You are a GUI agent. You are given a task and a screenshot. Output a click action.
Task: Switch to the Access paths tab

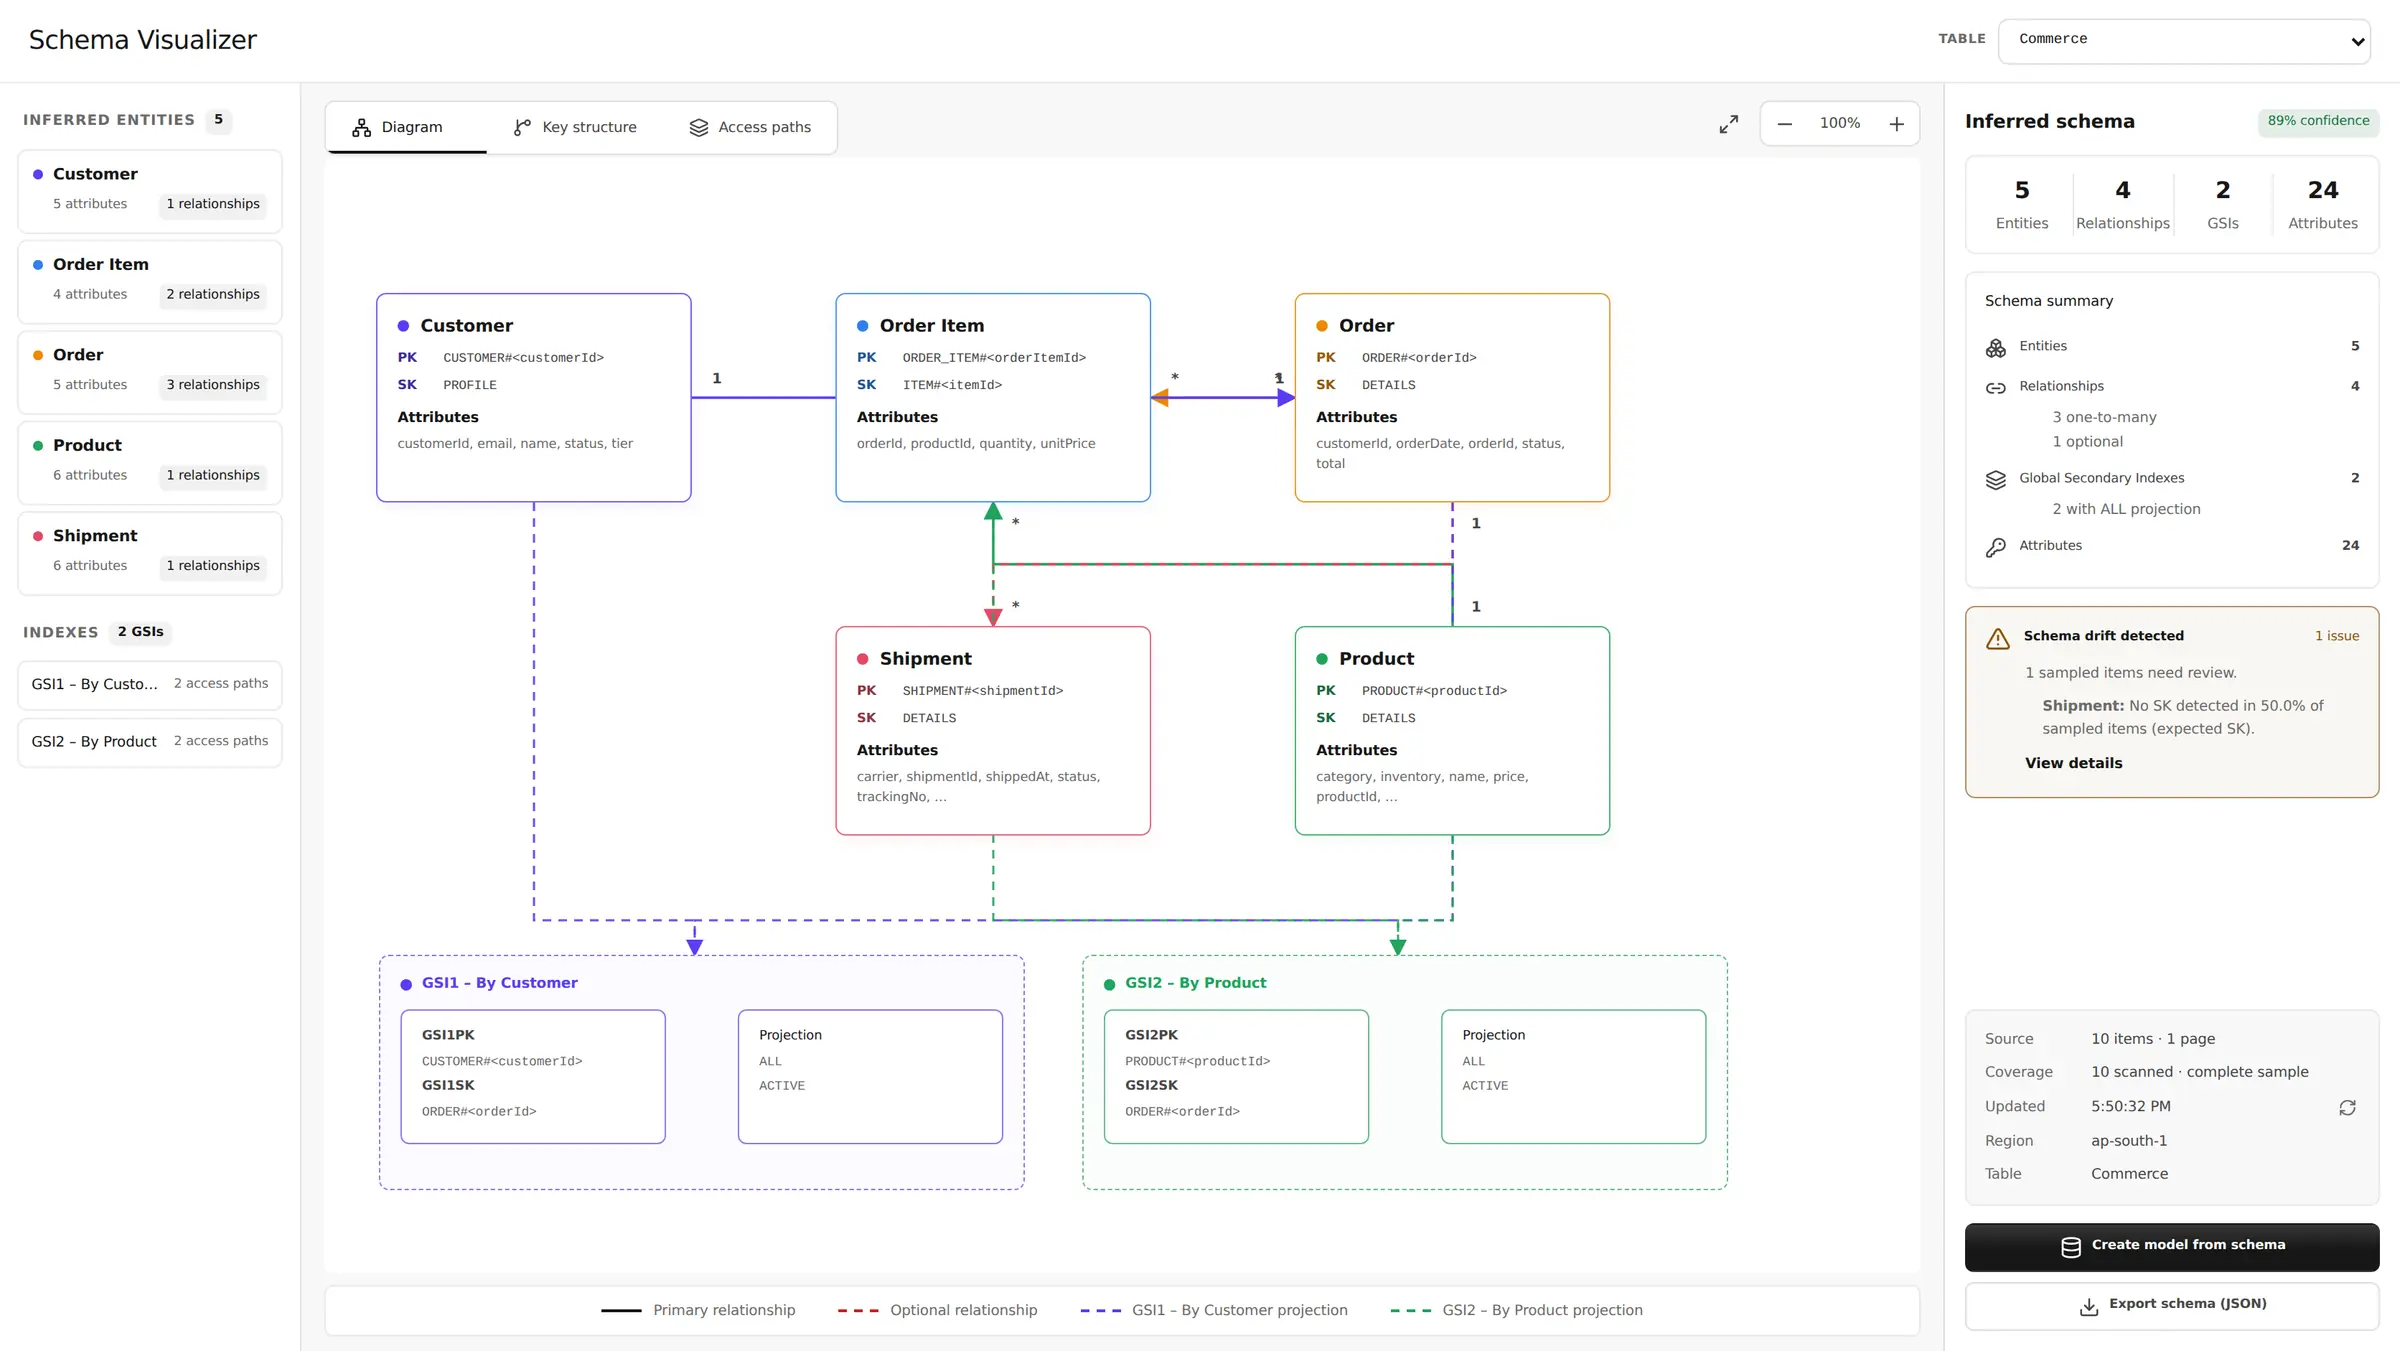pyautogui.click(x=750, y=127)
